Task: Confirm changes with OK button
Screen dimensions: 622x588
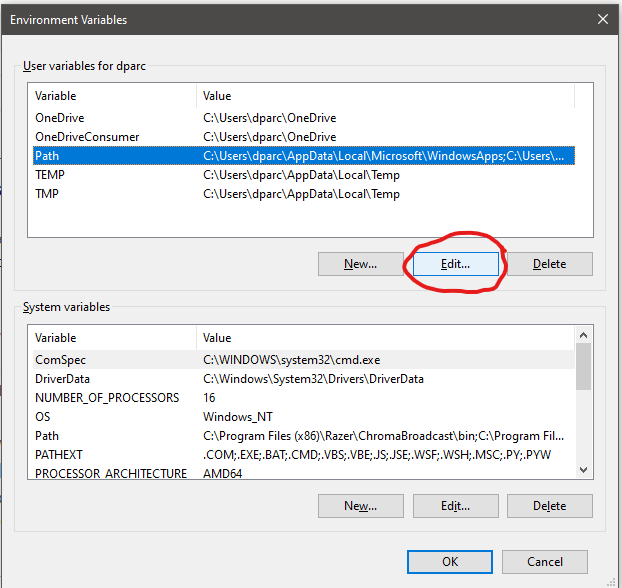Action: click(x=449, y=561)
